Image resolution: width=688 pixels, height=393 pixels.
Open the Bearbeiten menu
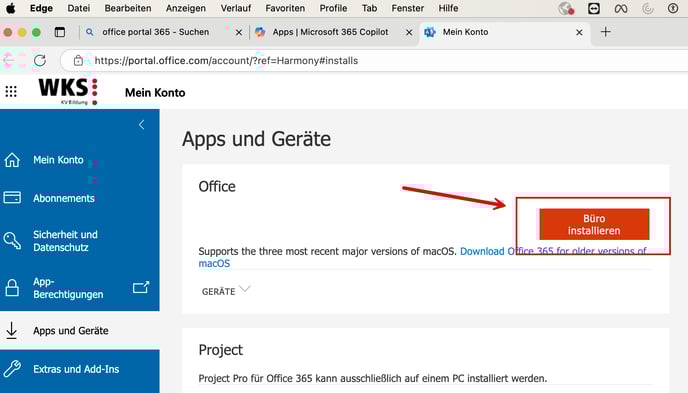point(128,8)
